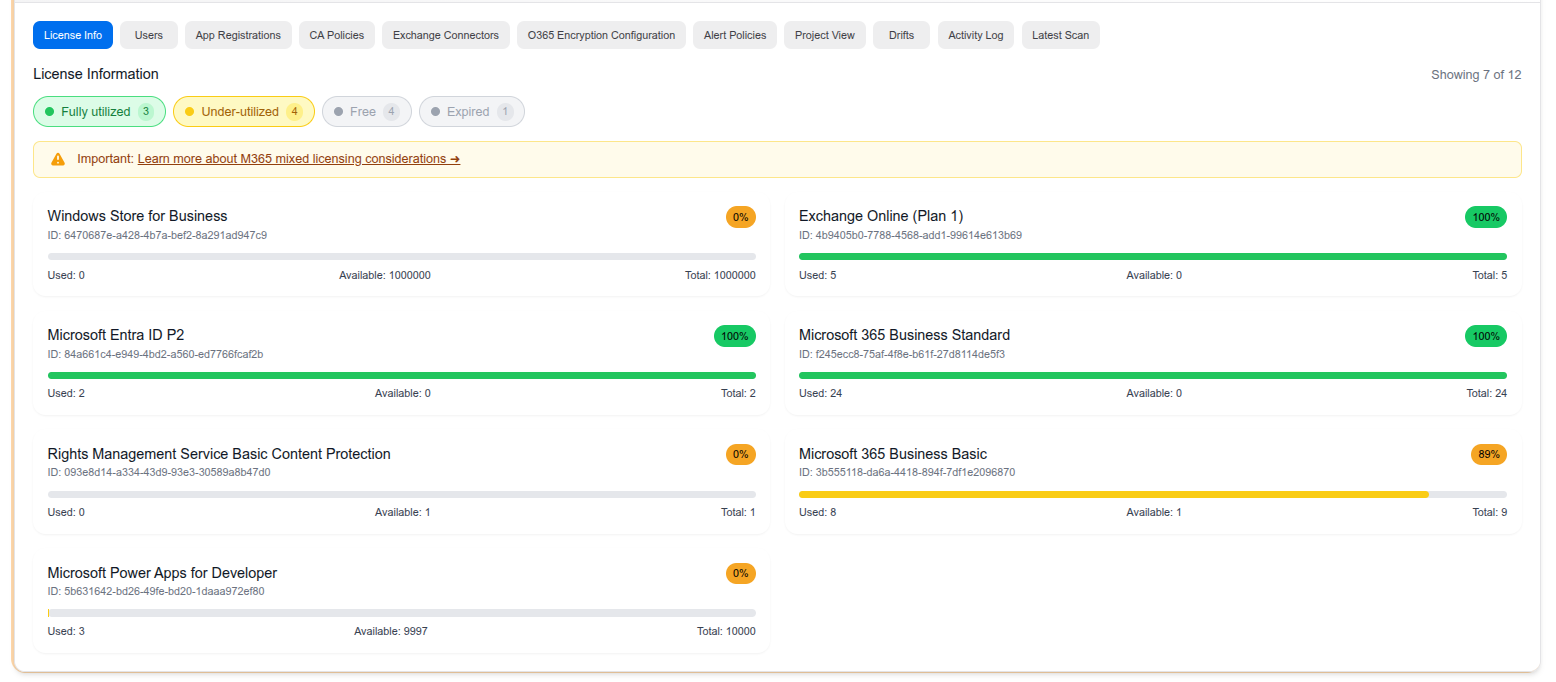Toggle the Under-utilized filter chip

(243, 112)
